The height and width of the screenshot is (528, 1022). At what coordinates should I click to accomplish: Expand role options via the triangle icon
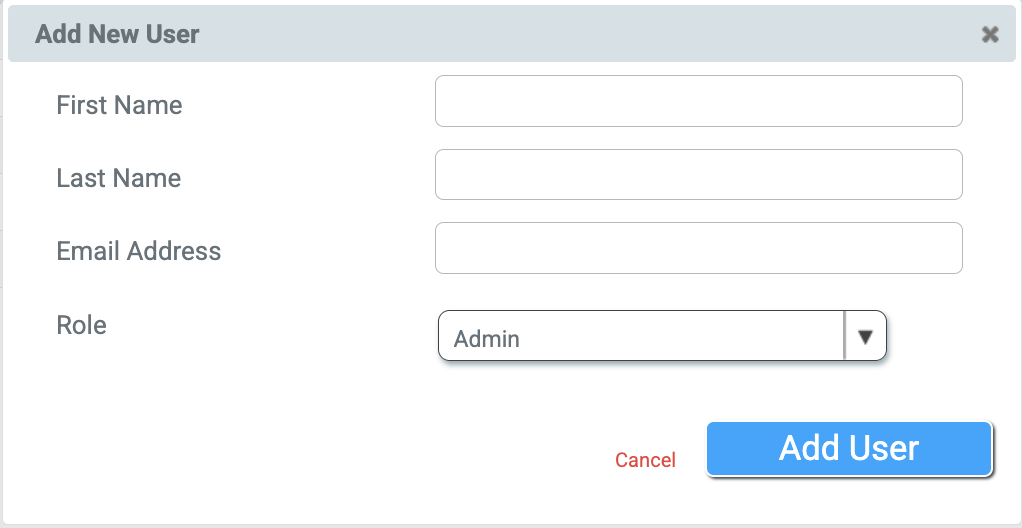(x=866, y=336)
